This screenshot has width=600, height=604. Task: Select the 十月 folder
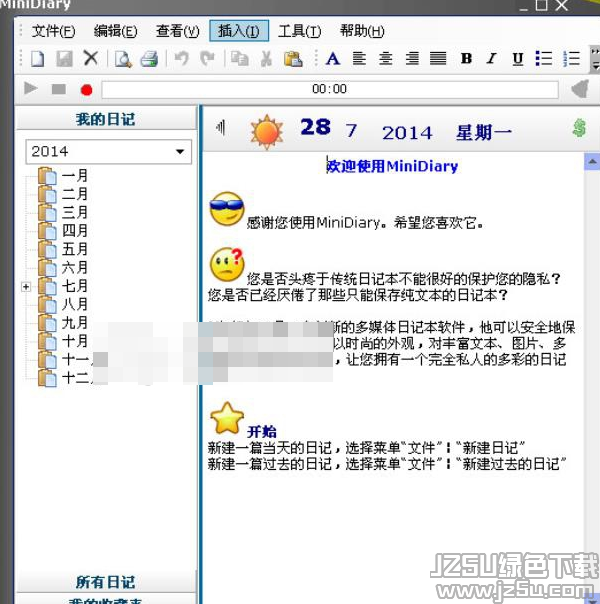coord(64,341)
